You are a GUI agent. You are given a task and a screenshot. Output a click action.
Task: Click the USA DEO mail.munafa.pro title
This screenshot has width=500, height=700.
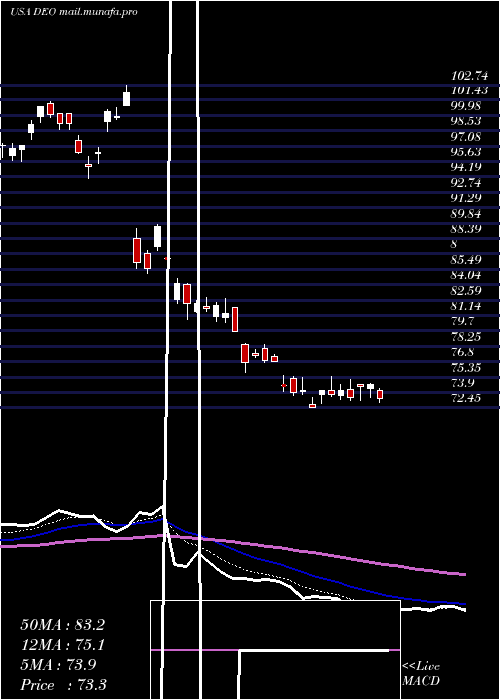[x=74, y=12]
